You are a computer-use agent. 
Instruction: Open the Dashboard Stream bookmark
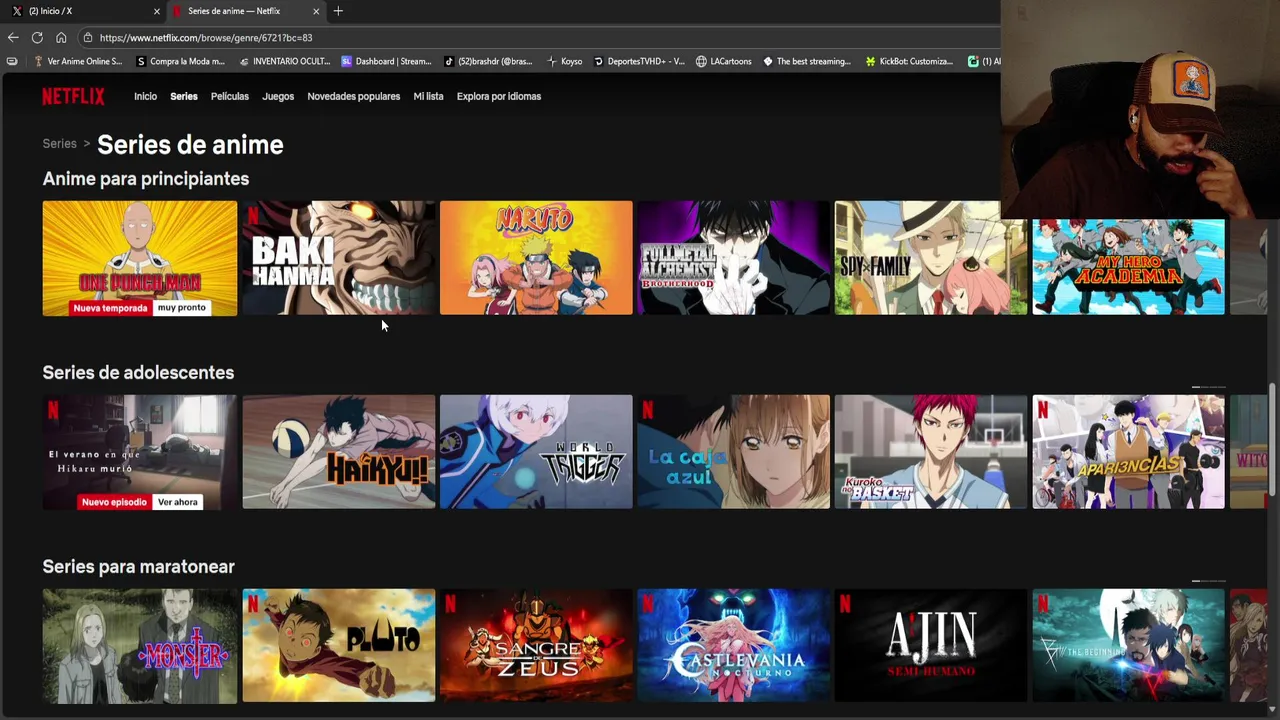(386, 61)
